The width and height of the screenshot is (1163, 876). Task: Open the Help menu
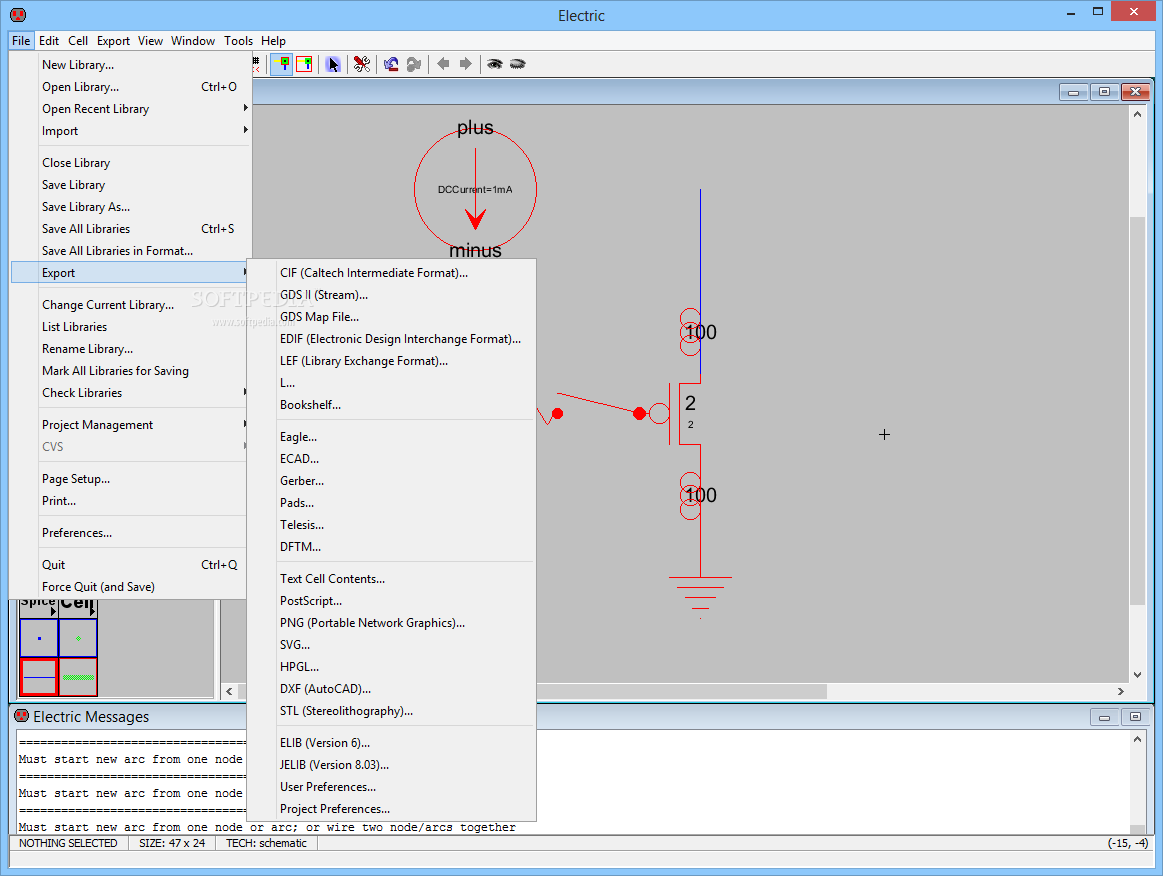coord(273,41)
